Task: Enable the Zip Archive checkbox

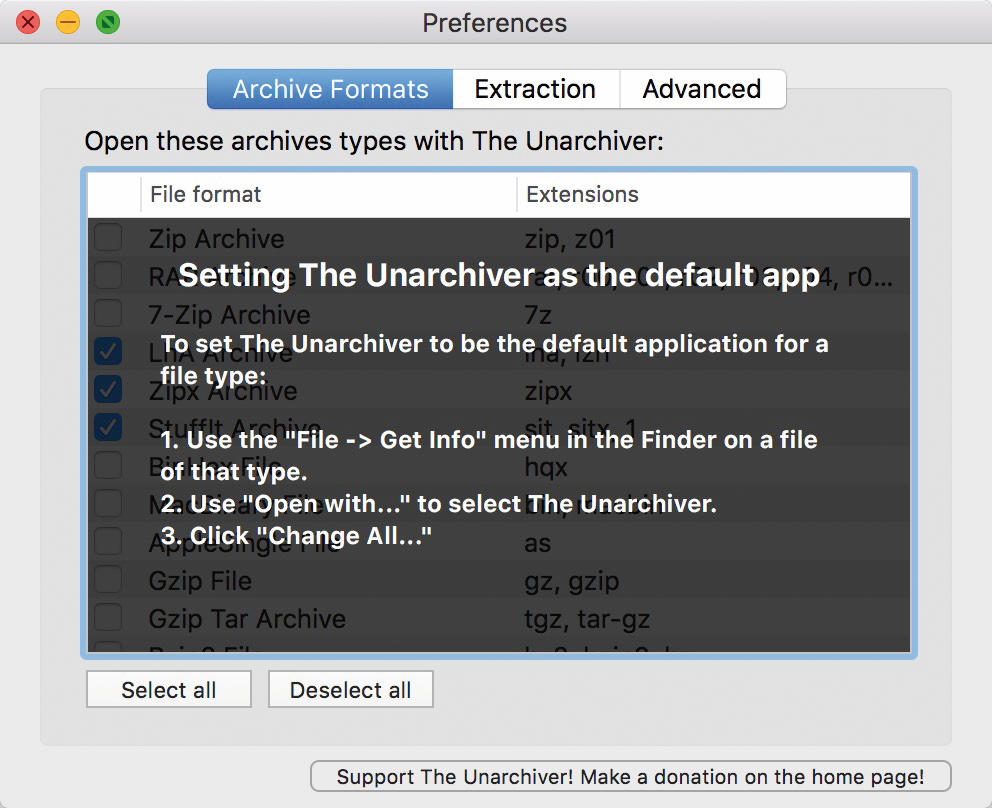Action: (x=108, y=238)
